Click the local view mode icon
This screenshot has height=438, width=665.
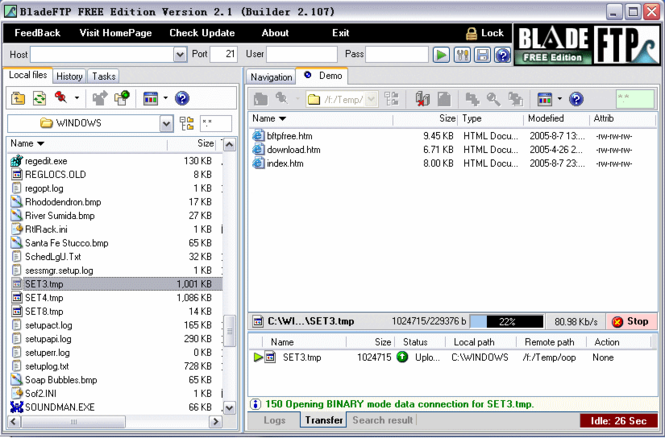[151, 98]
